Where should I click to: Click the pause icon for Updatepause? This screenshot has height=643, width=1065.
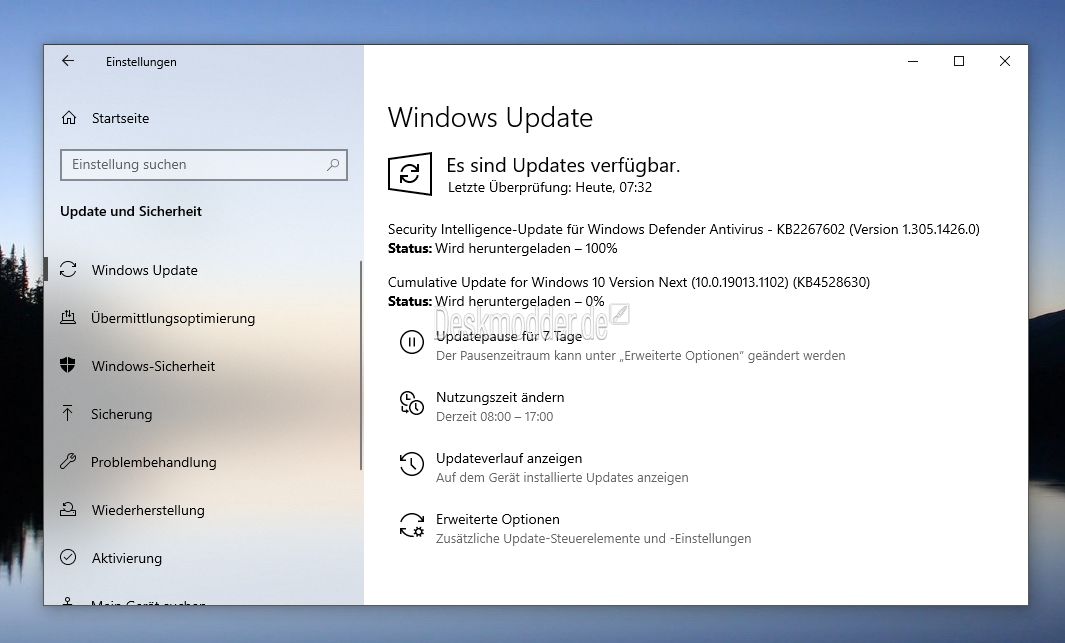coord(412,342)
